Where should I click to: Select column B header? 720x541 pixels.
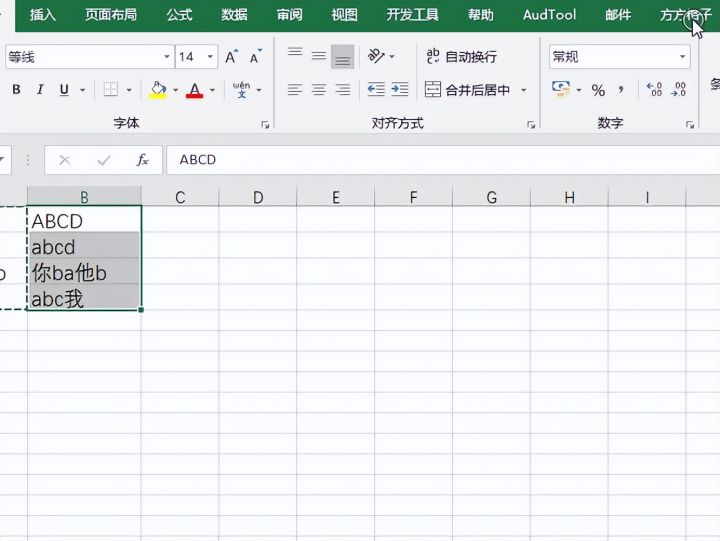(84, 197)
